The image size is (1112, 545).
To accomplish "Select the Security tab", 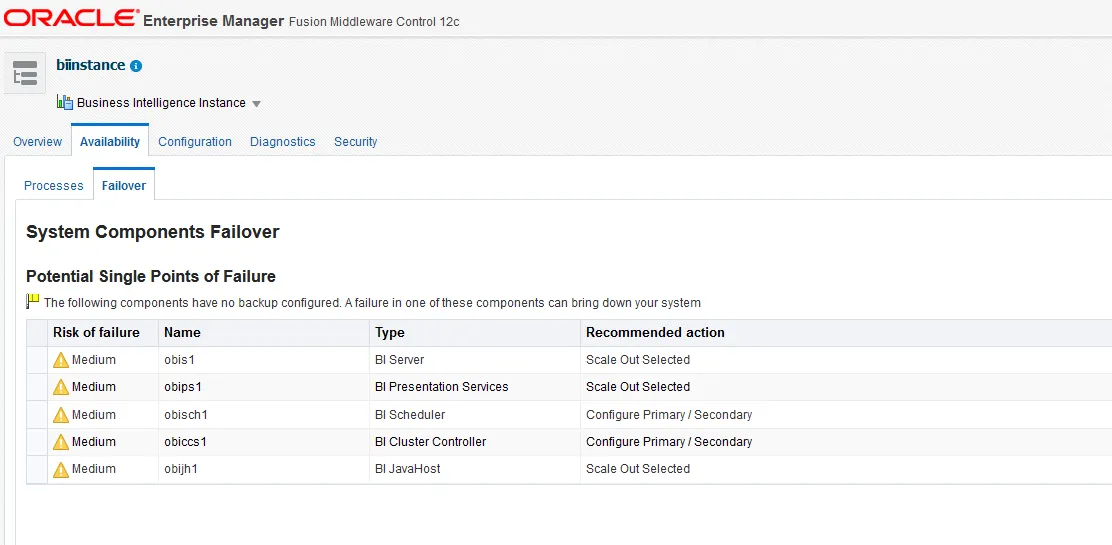I will pyautogui.click(x=355, y=142).
